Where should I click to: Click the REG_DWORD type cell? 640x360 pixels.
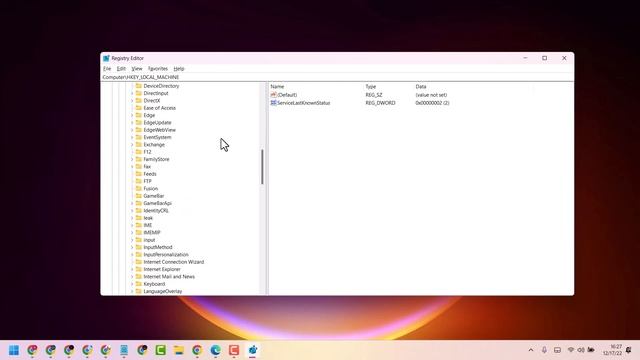pyautogui.click(x=380, y=103)
